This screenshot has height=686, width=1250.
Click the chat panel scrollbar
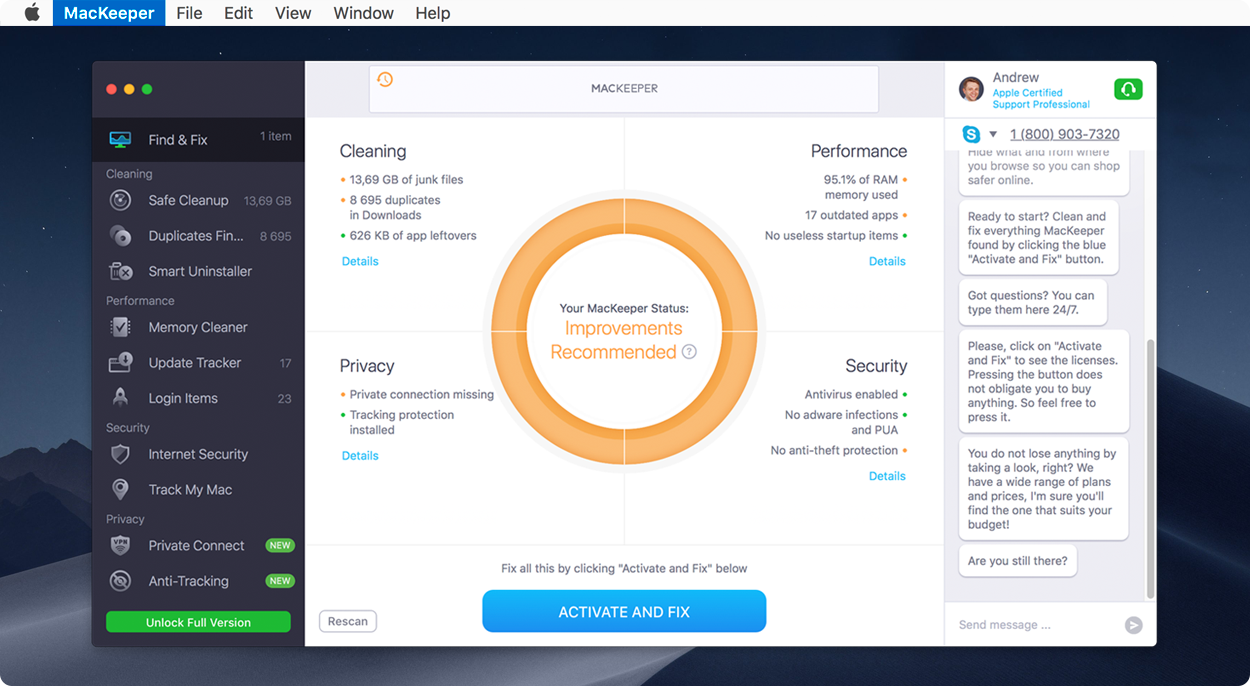pyautogui.click(x=1149, y=470)
